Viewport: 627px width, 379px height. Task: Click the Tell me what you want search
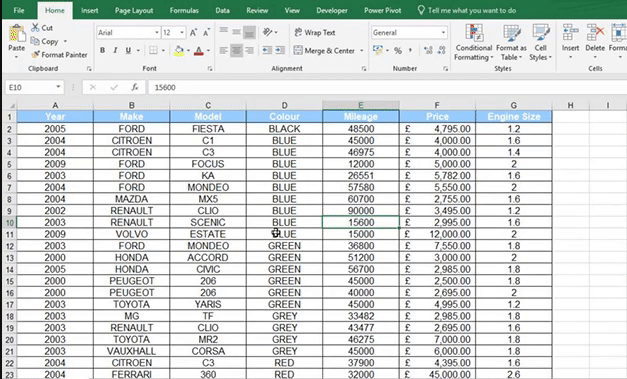[x=467, y=10]
